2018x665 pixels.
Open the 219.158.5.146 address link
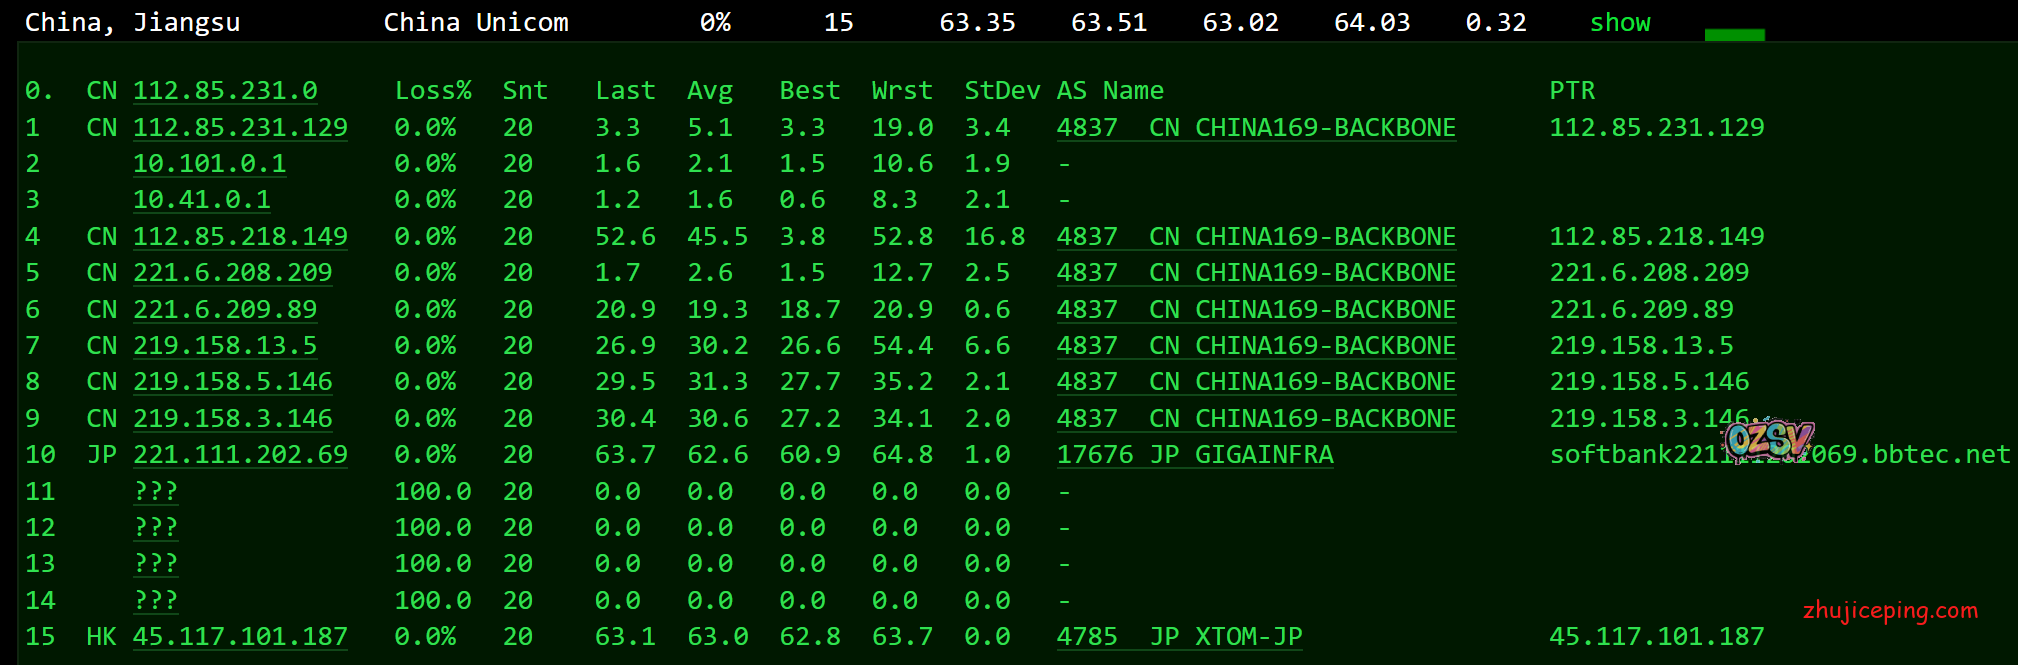coord(232,382)
